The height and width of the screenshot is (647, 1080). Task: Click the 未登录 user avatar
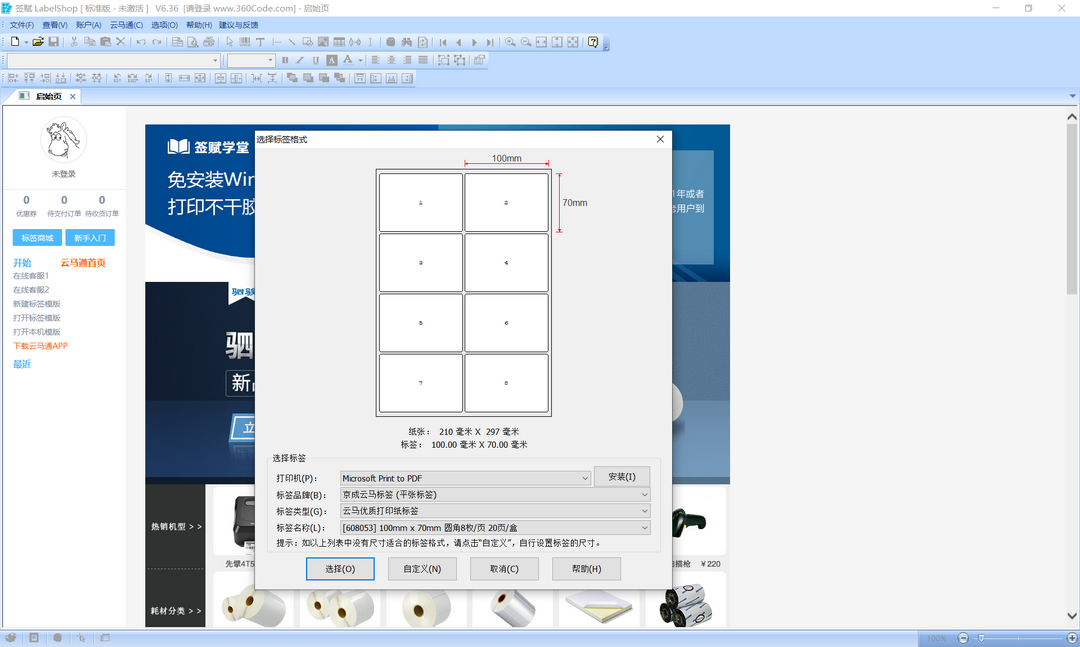coord(64,141)
